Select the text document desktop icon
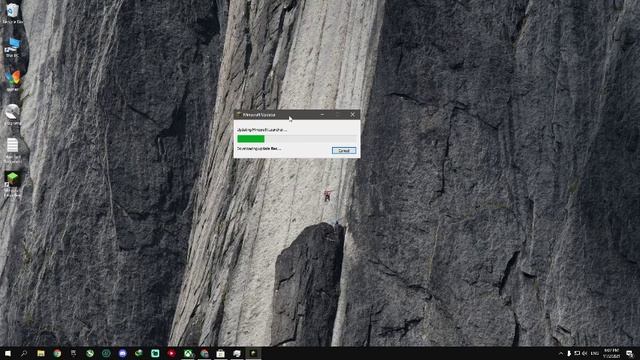This screenshot has width=640, height=360. 13,150
